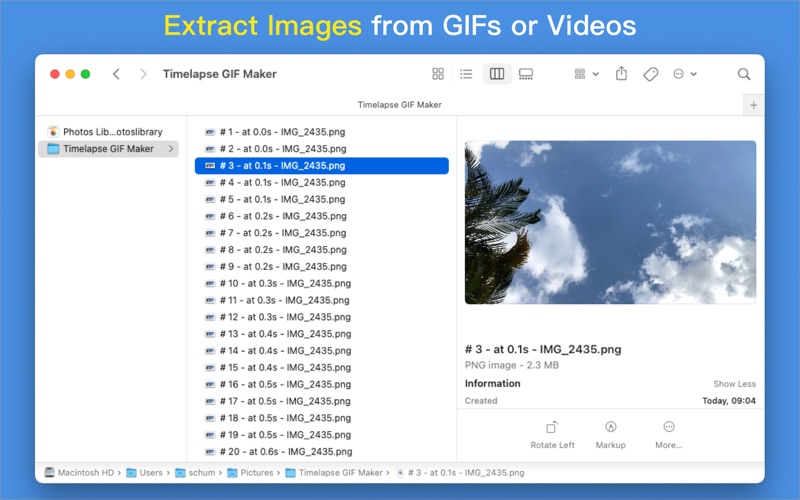The image size is (800, 500).
Task: Click Show Less in Information section
Action: (734, 384)
